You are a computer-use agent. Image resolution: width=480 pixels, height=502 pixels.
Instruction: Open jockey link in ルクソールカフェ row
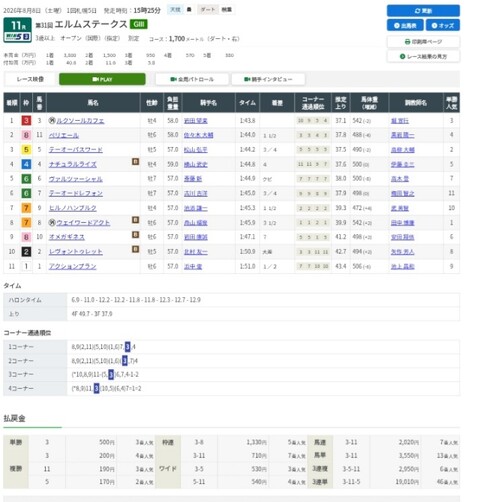point(196,121)
